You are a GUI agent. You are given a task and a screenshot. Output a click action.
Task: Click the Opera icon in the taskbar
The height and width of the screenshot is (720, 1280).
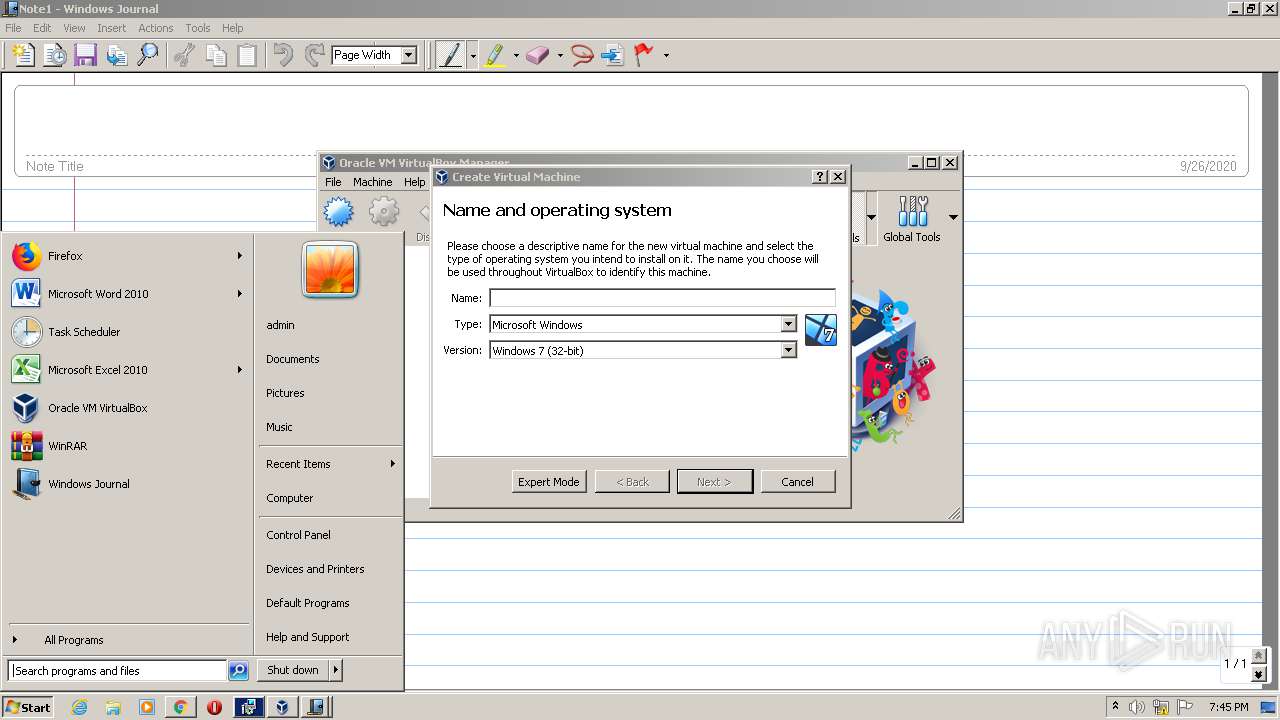[214, 707]
